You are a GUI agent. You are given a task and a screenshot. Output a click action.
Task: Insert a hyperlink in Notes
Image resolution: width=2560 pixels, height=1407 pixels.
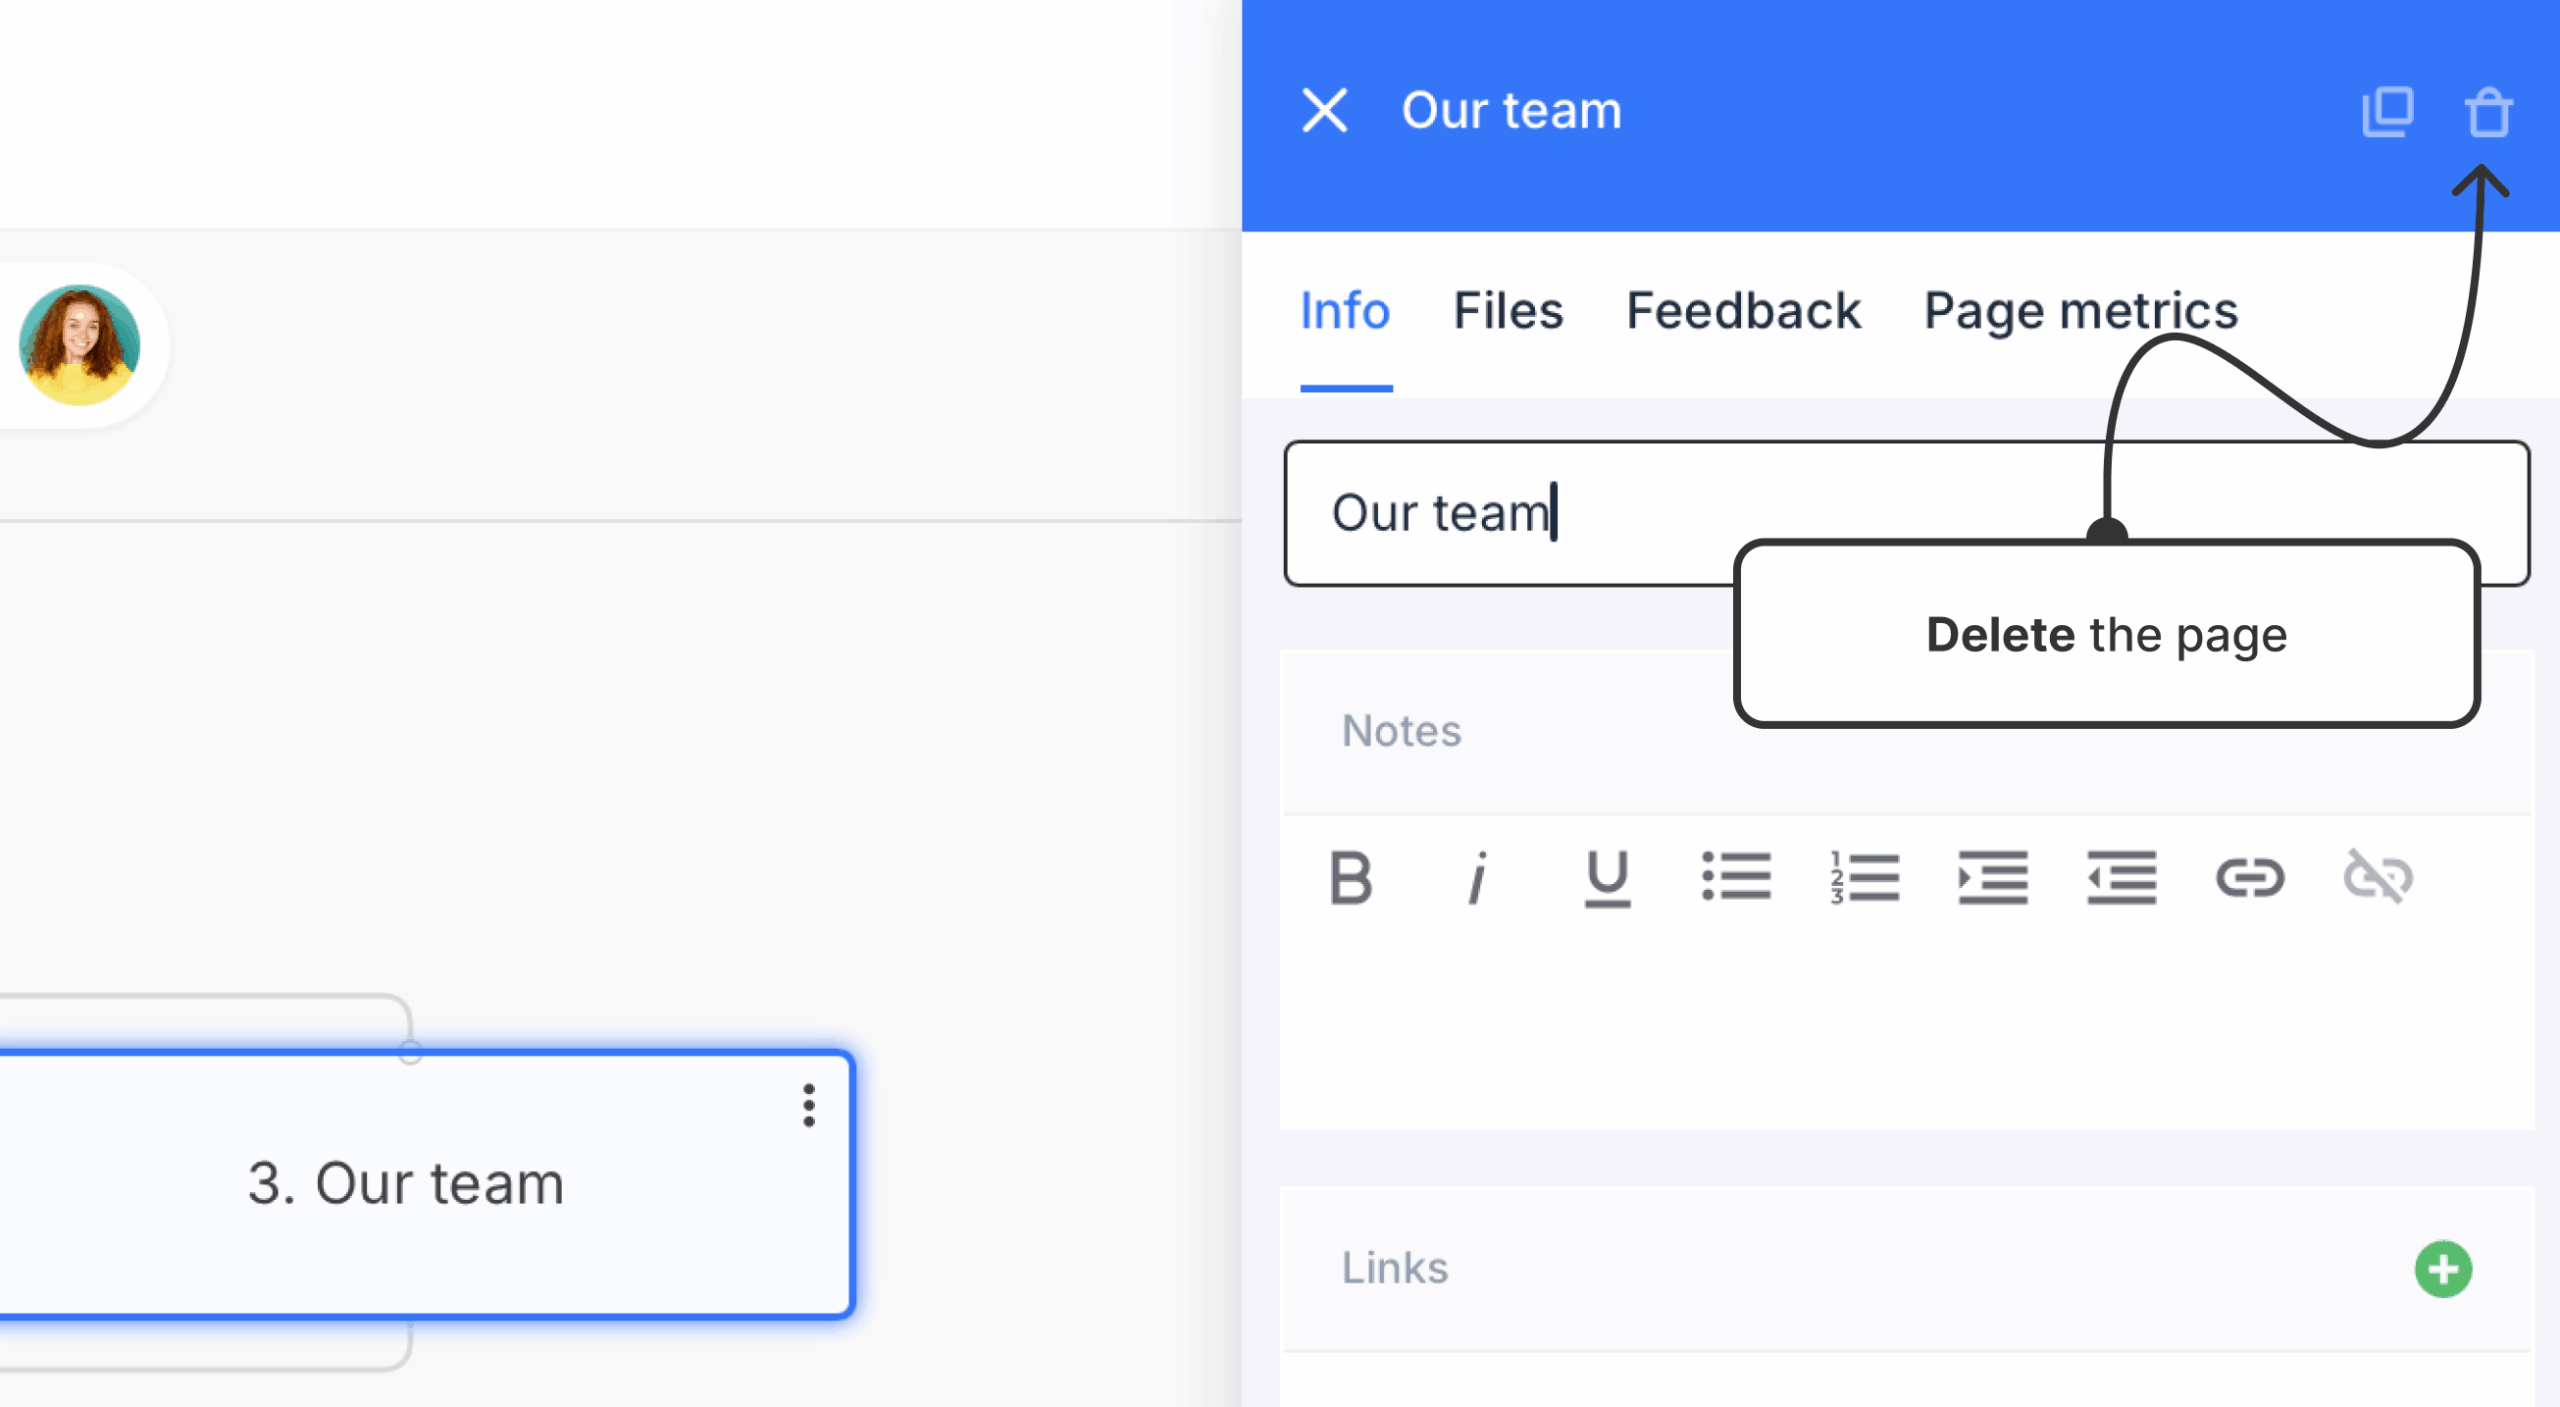coord(2250,878)
